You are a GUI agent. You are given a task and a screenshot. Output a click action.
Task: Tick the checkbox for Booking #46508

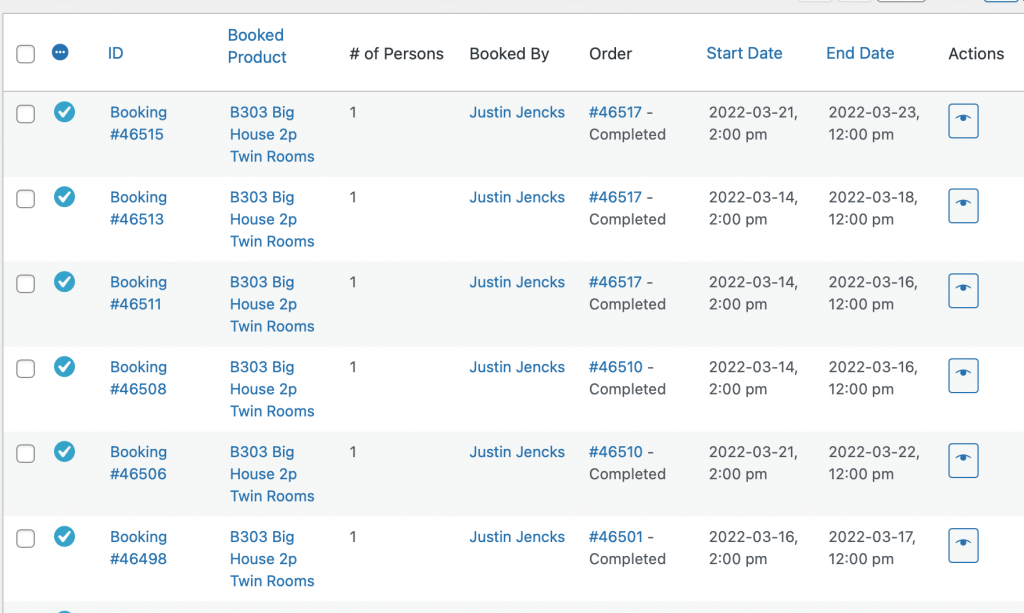coord(26,369)
